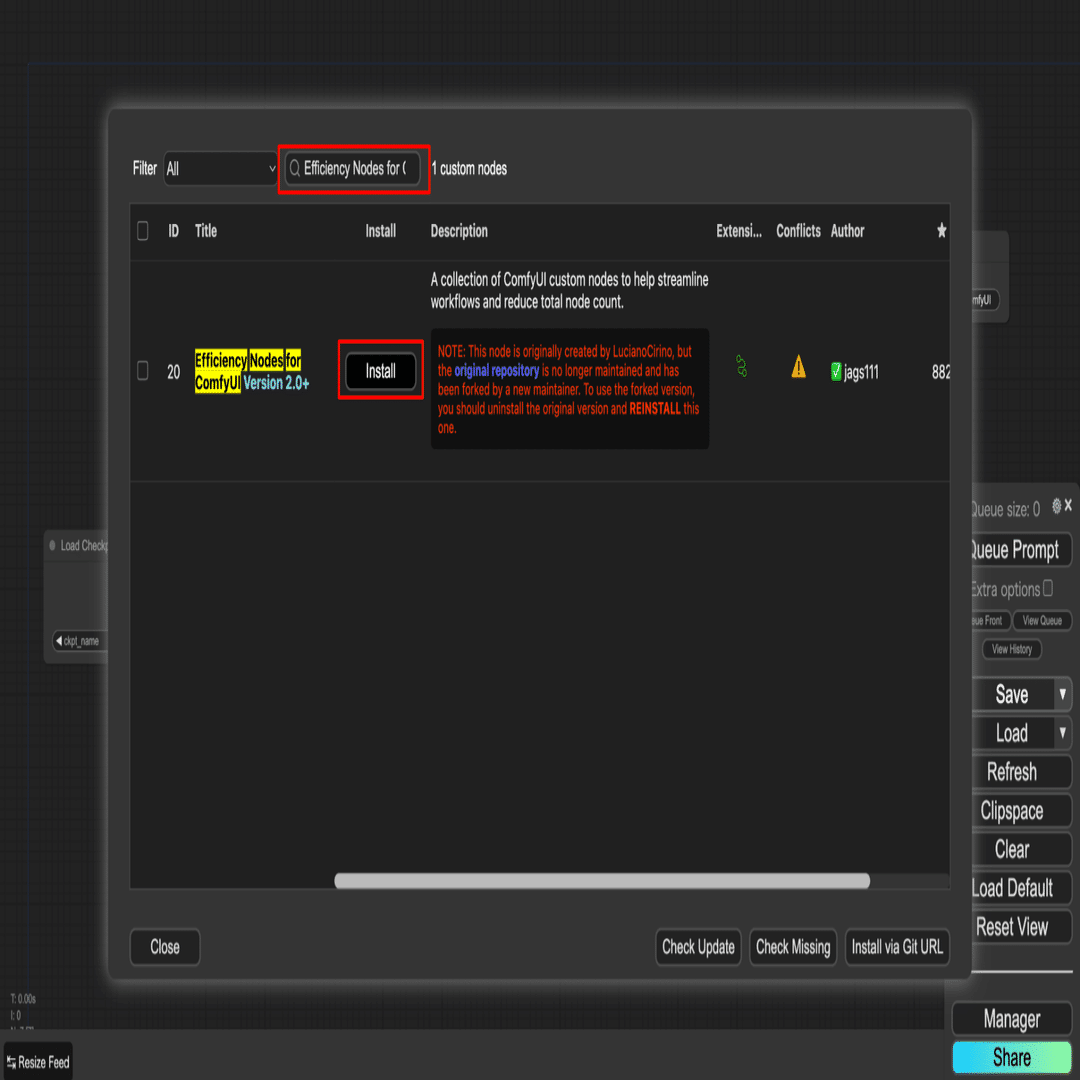The height and width of the screenshot is (1080, 1080).
Task: Click the green extension nodes icon
Action: point(741,366)
